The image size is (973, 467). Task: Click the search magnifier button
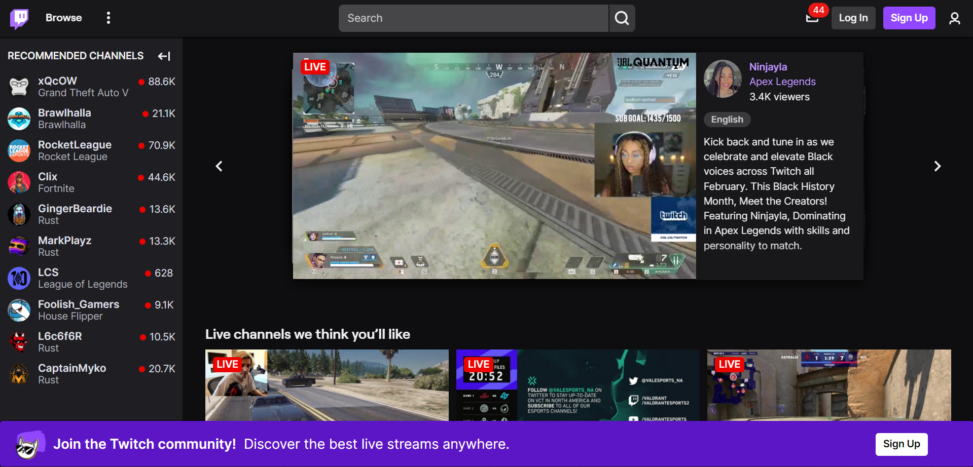click(622, 18)
